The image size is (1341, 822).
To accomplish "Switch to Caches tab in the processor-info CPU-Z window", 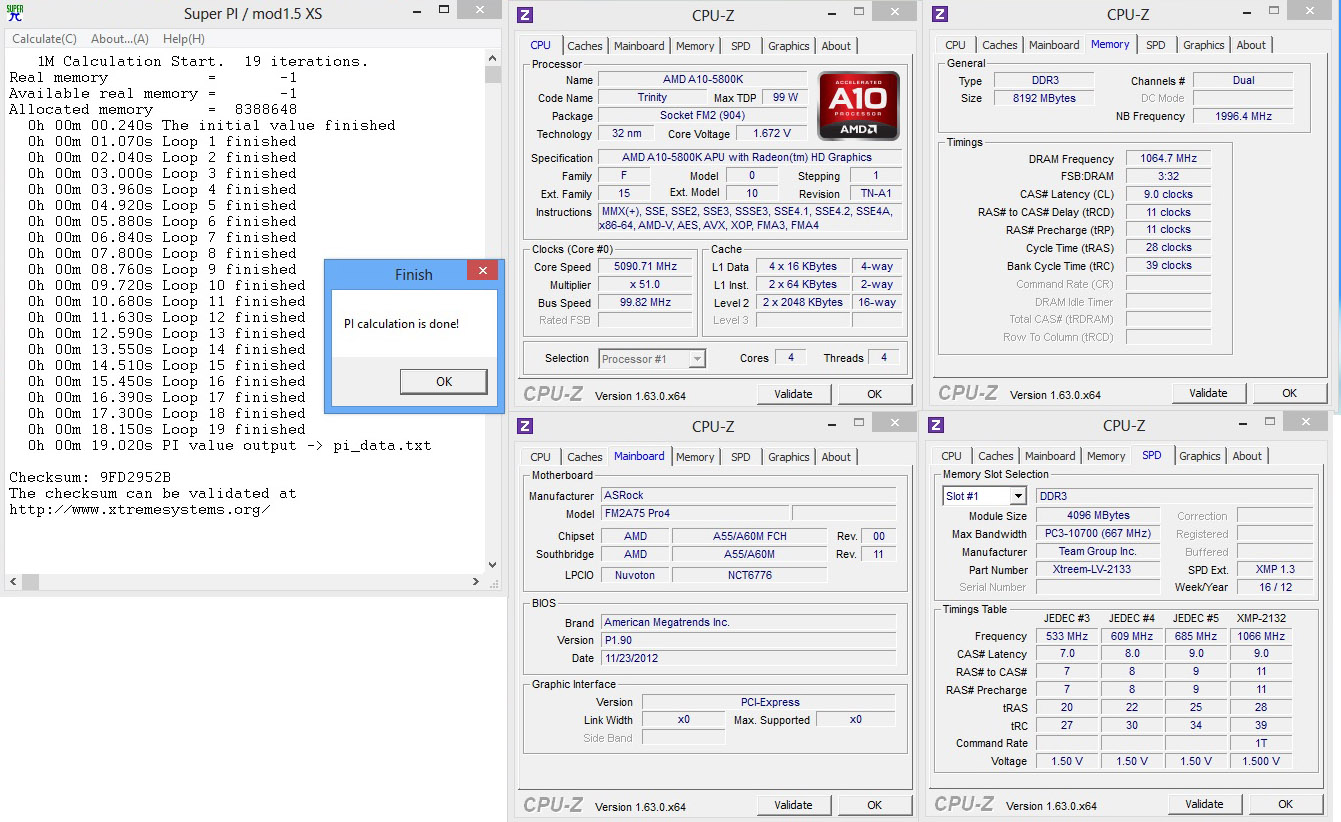I will [x=585, y=46].
